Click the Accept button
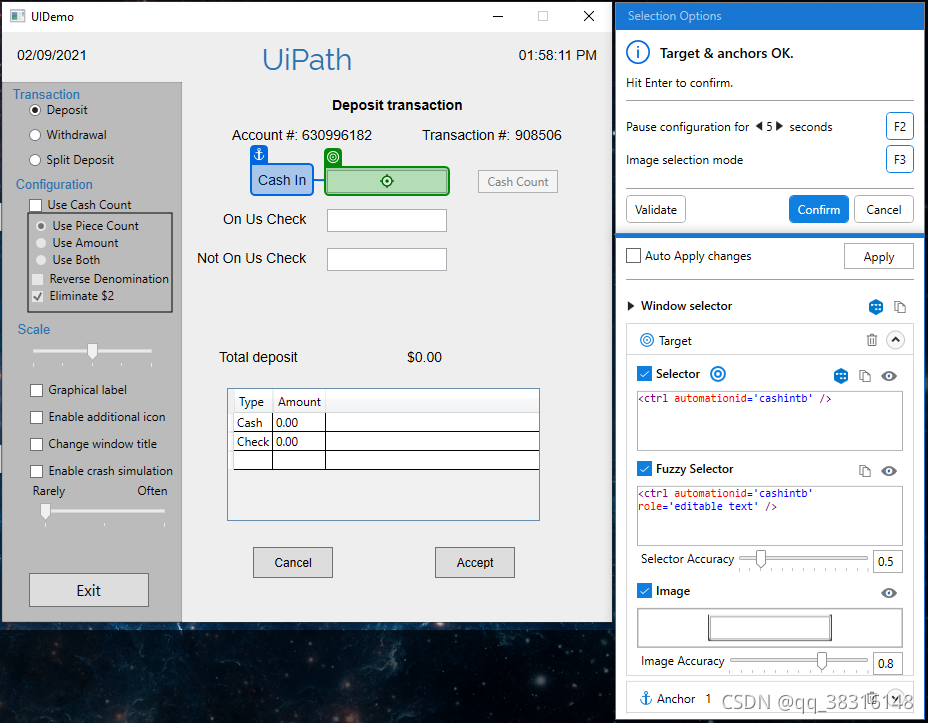928x723 pixels. [475, 563]
